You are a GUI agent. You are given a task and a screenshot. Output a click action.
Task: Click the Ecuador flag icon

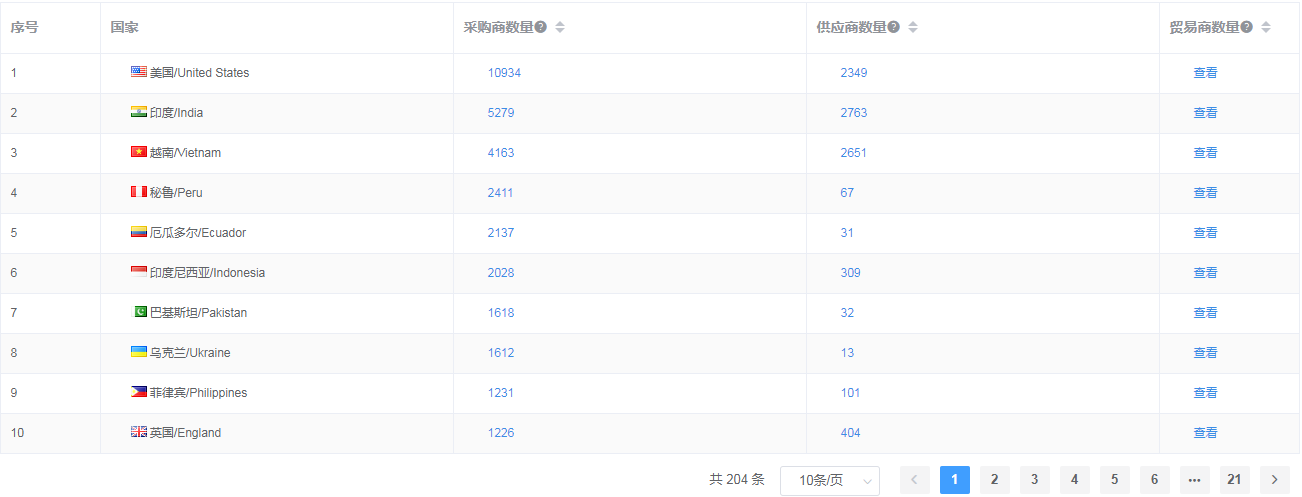[139, 232]
